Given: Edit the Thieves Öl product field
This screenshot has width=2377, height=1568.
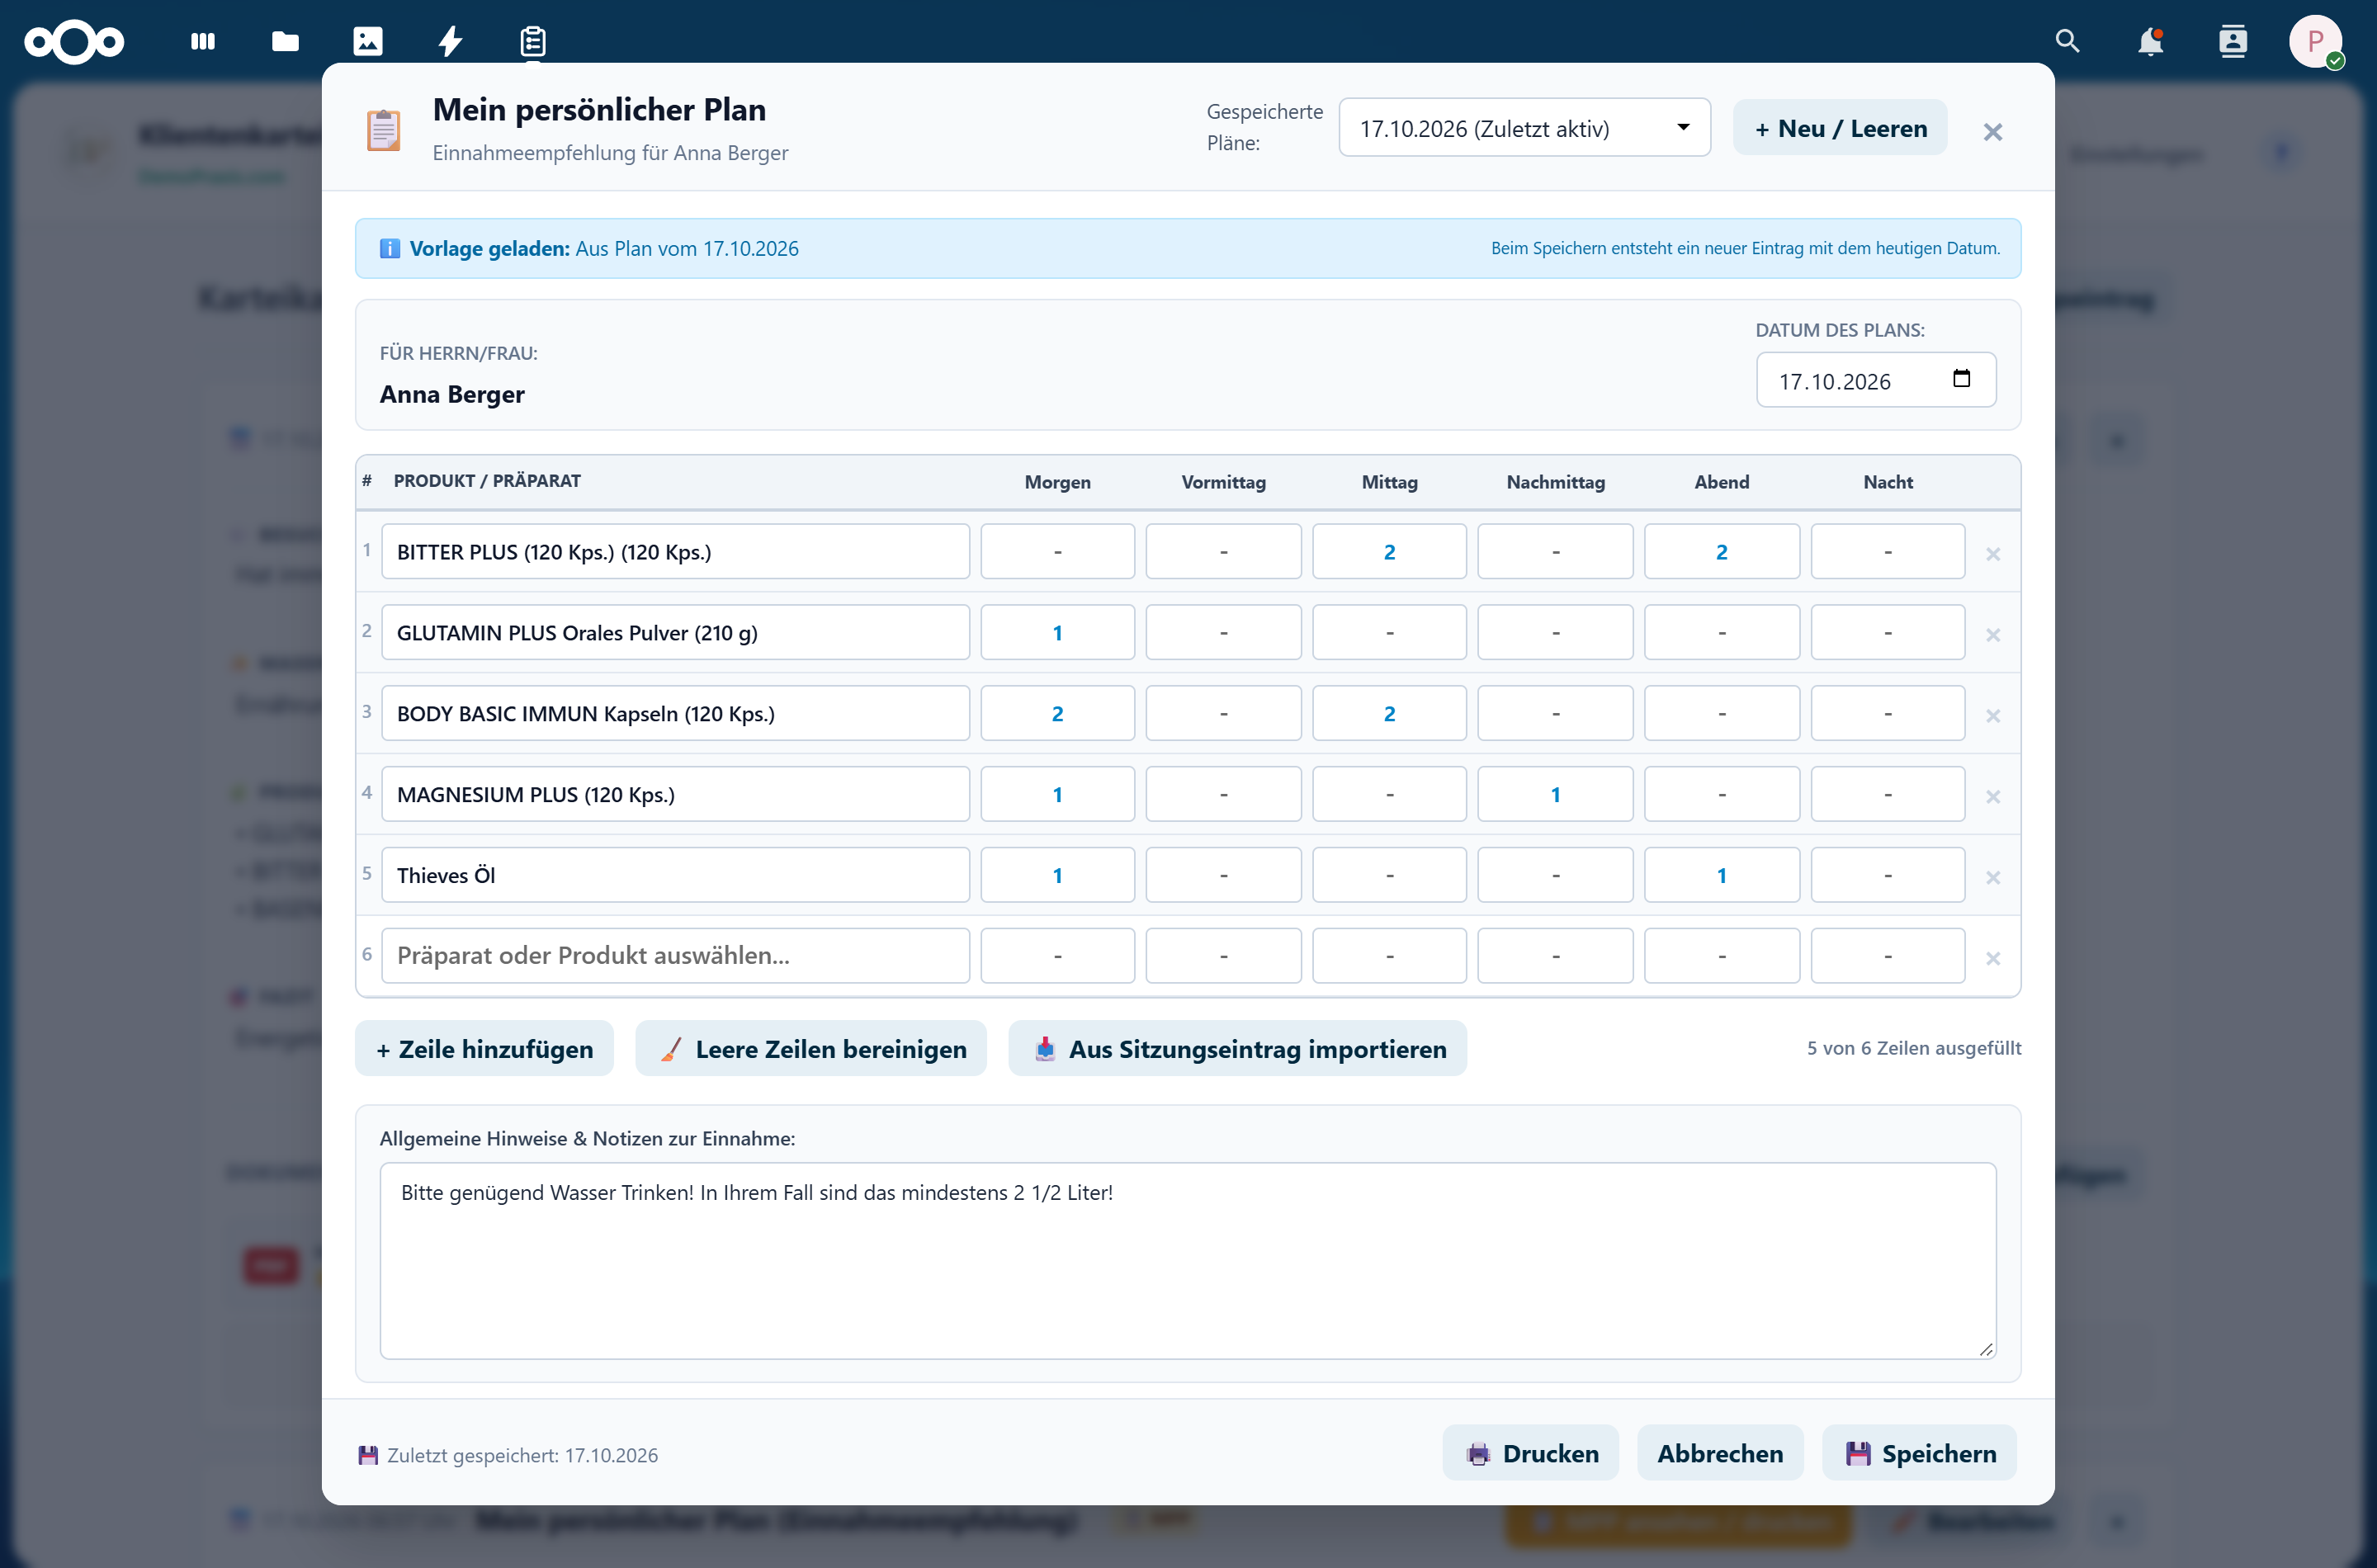Looking at the screenshot, I should 675,876.
